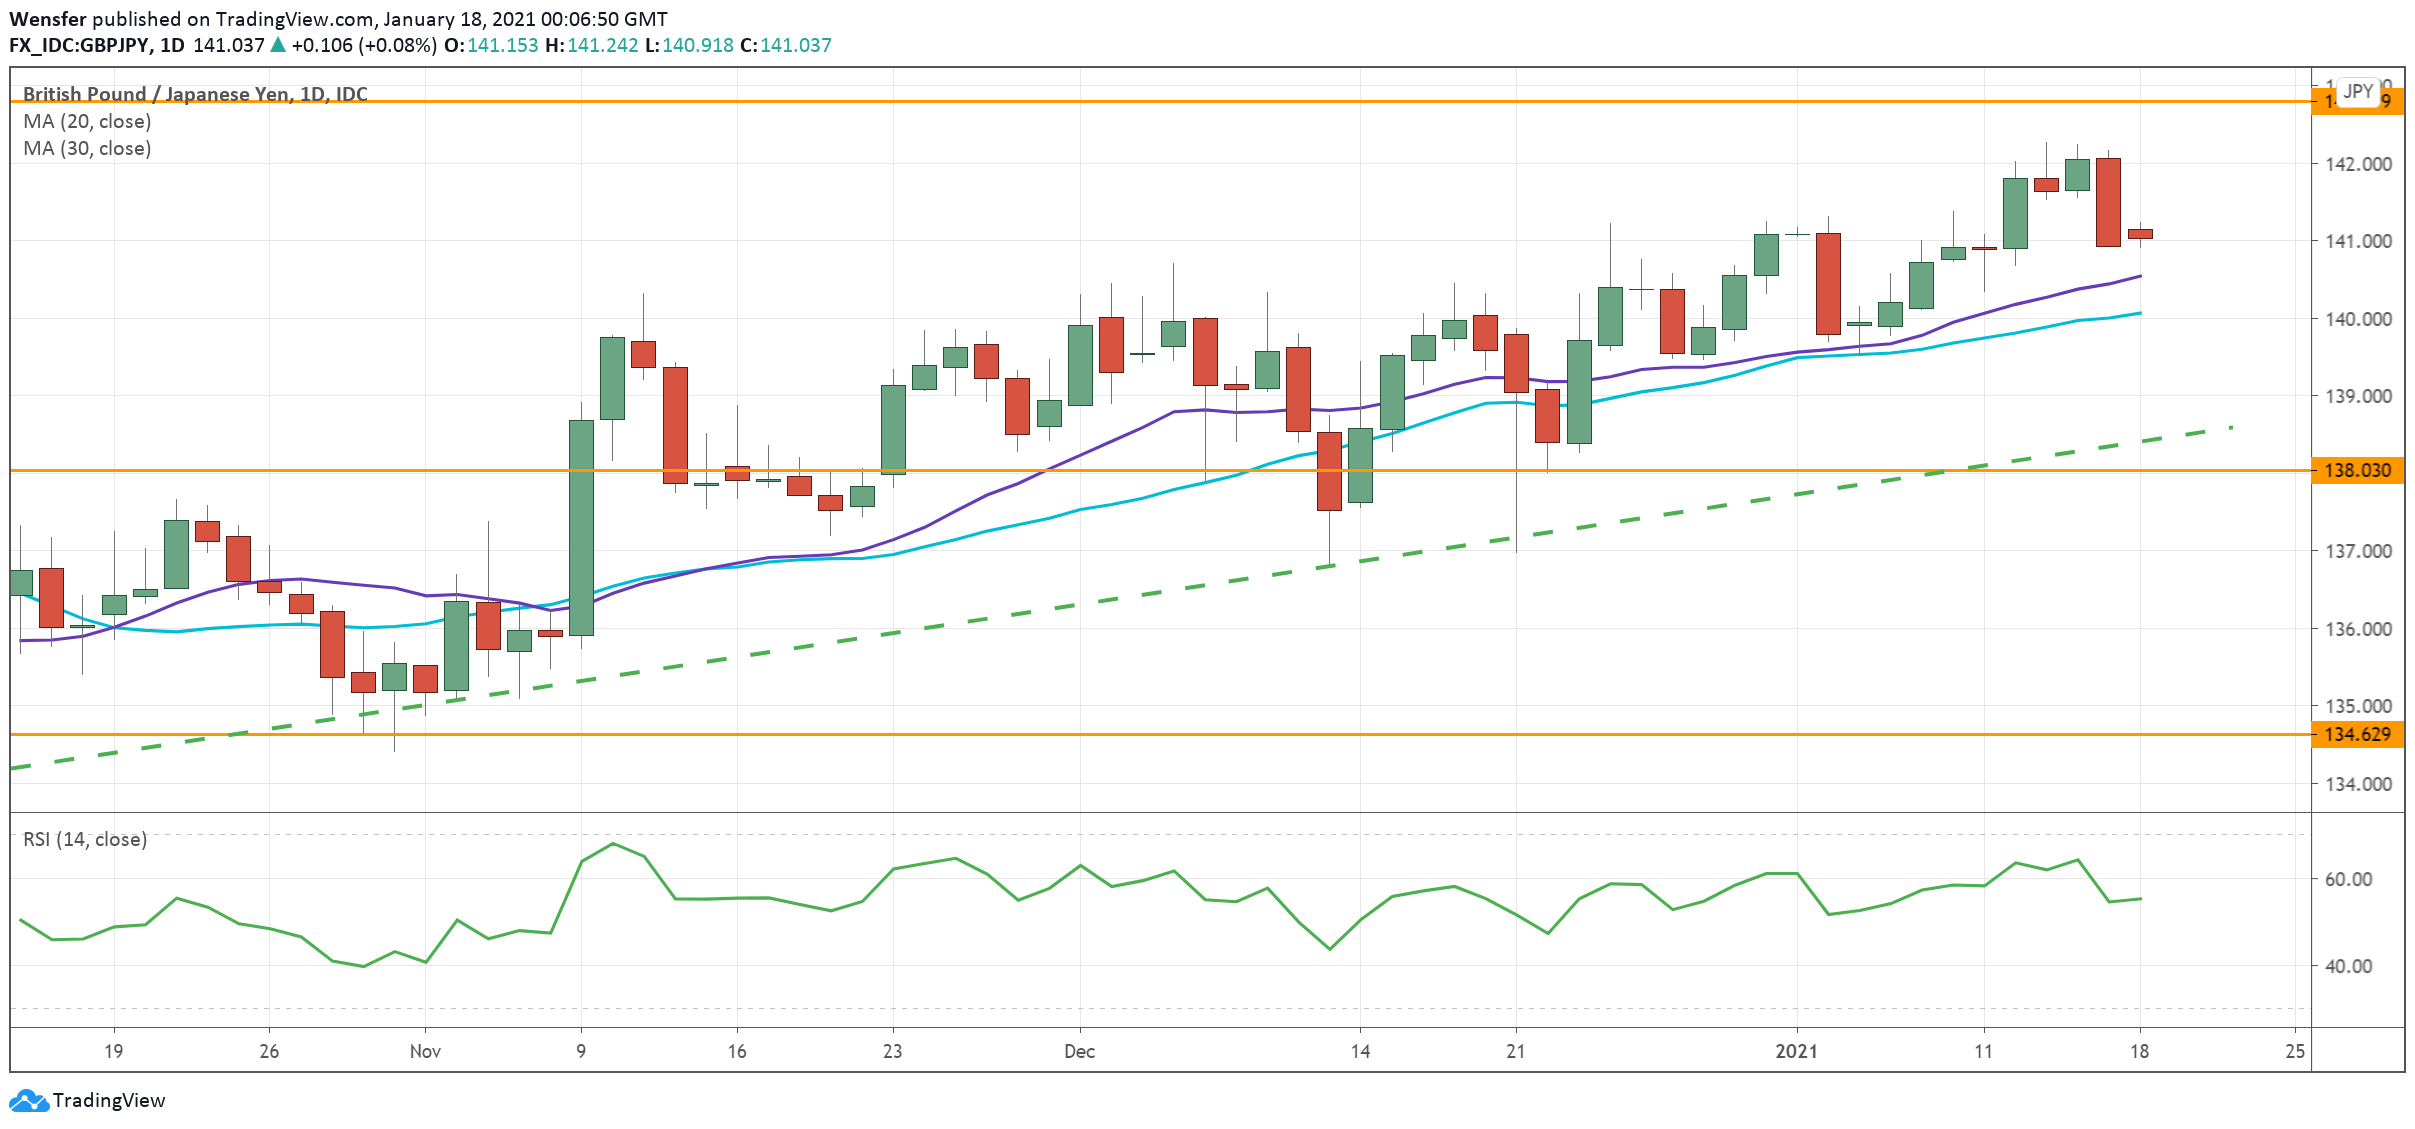This screenshot has width=2415, height=1129.
Task: Click the Nov label on the time axis
Action: tap(425, 1051)
